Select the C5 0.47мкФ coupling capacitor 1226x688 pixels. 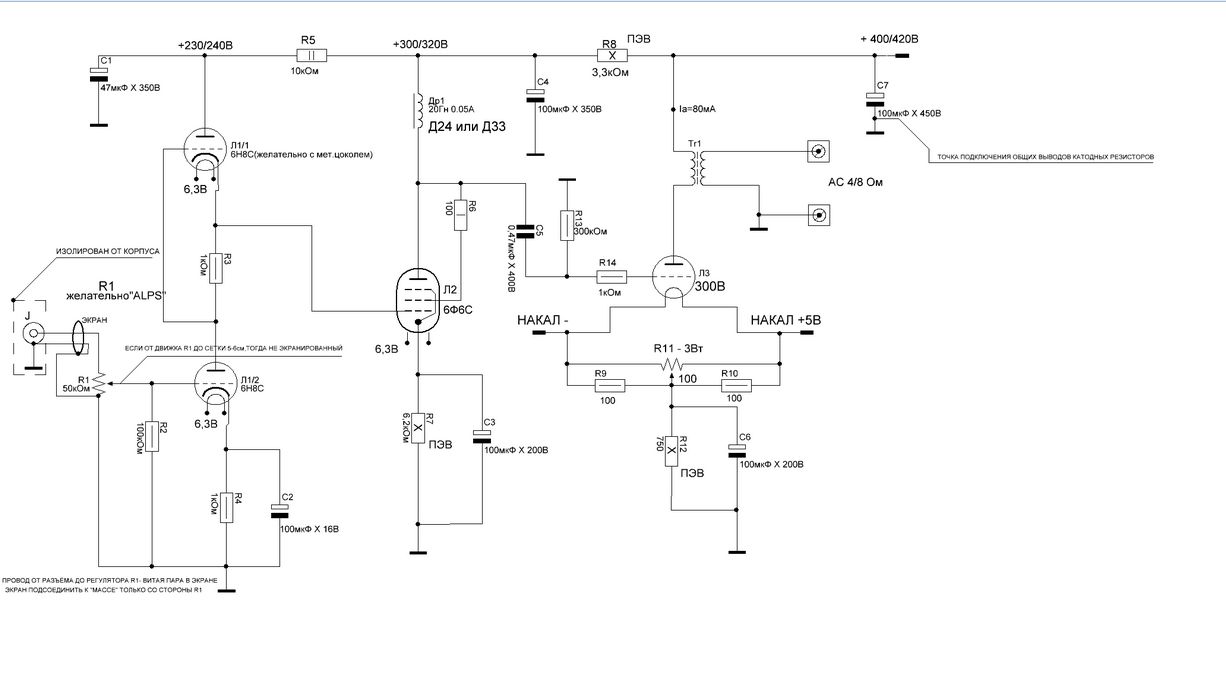[523, 230]
